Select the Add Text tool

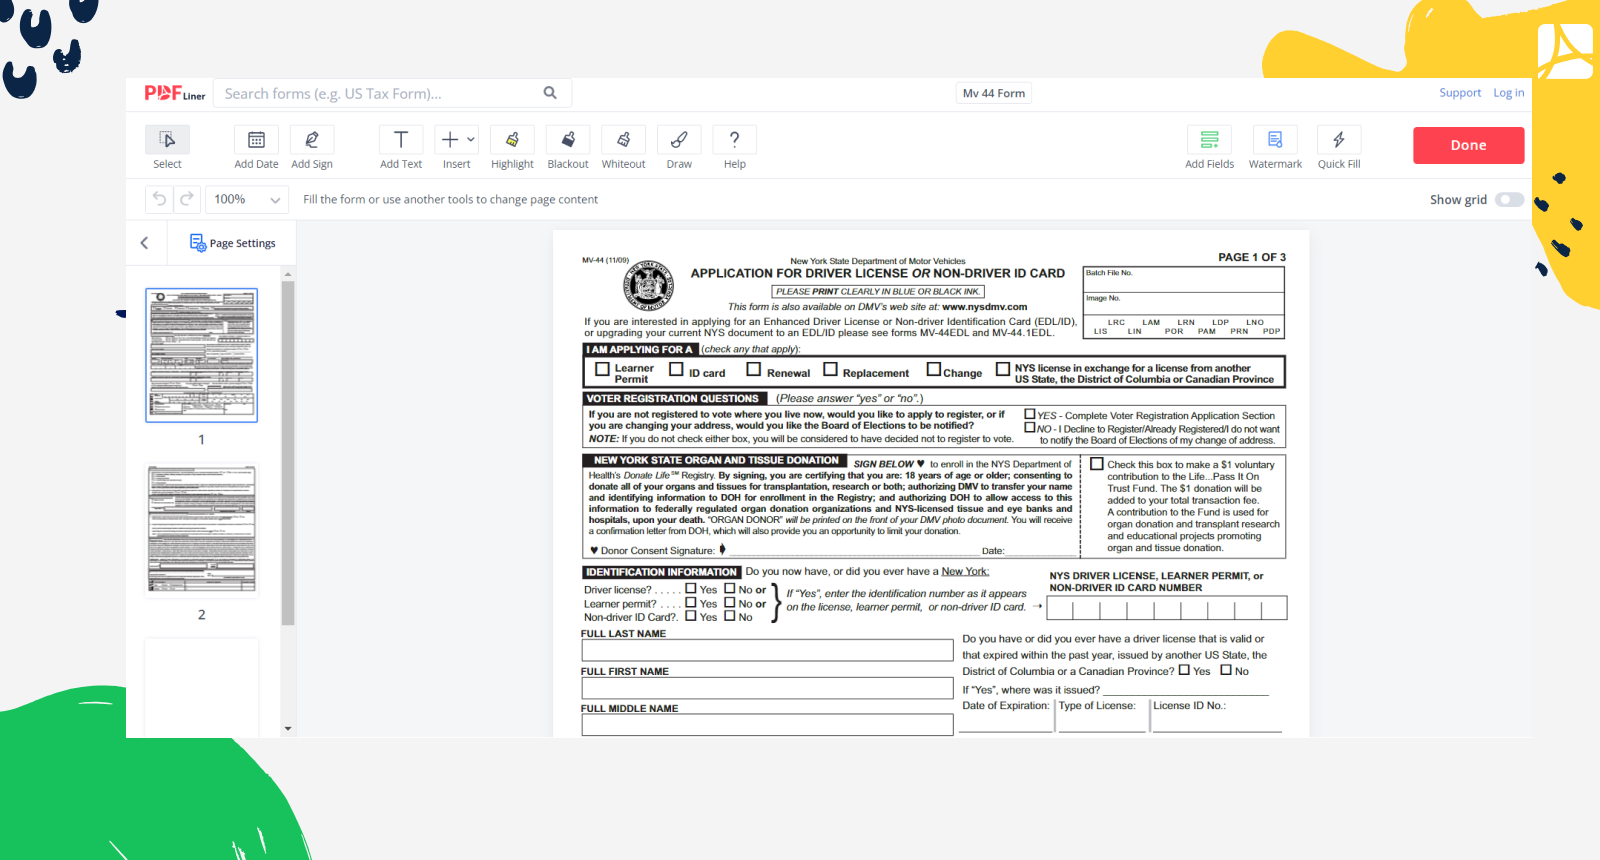(401, 141)
